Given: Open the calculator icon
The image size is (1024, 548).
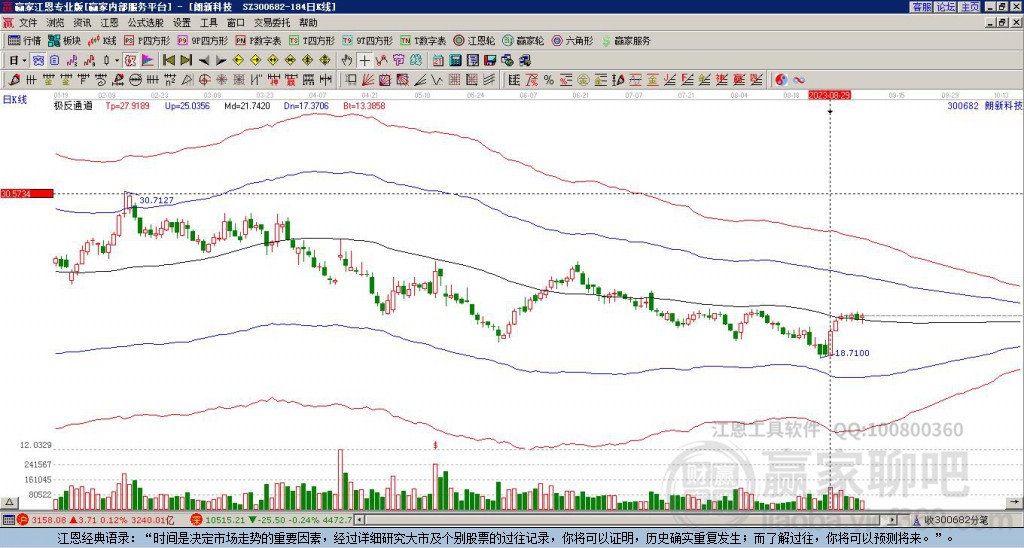Looking at the screenshot, I should pyautogui.click(x=455, y=61).
